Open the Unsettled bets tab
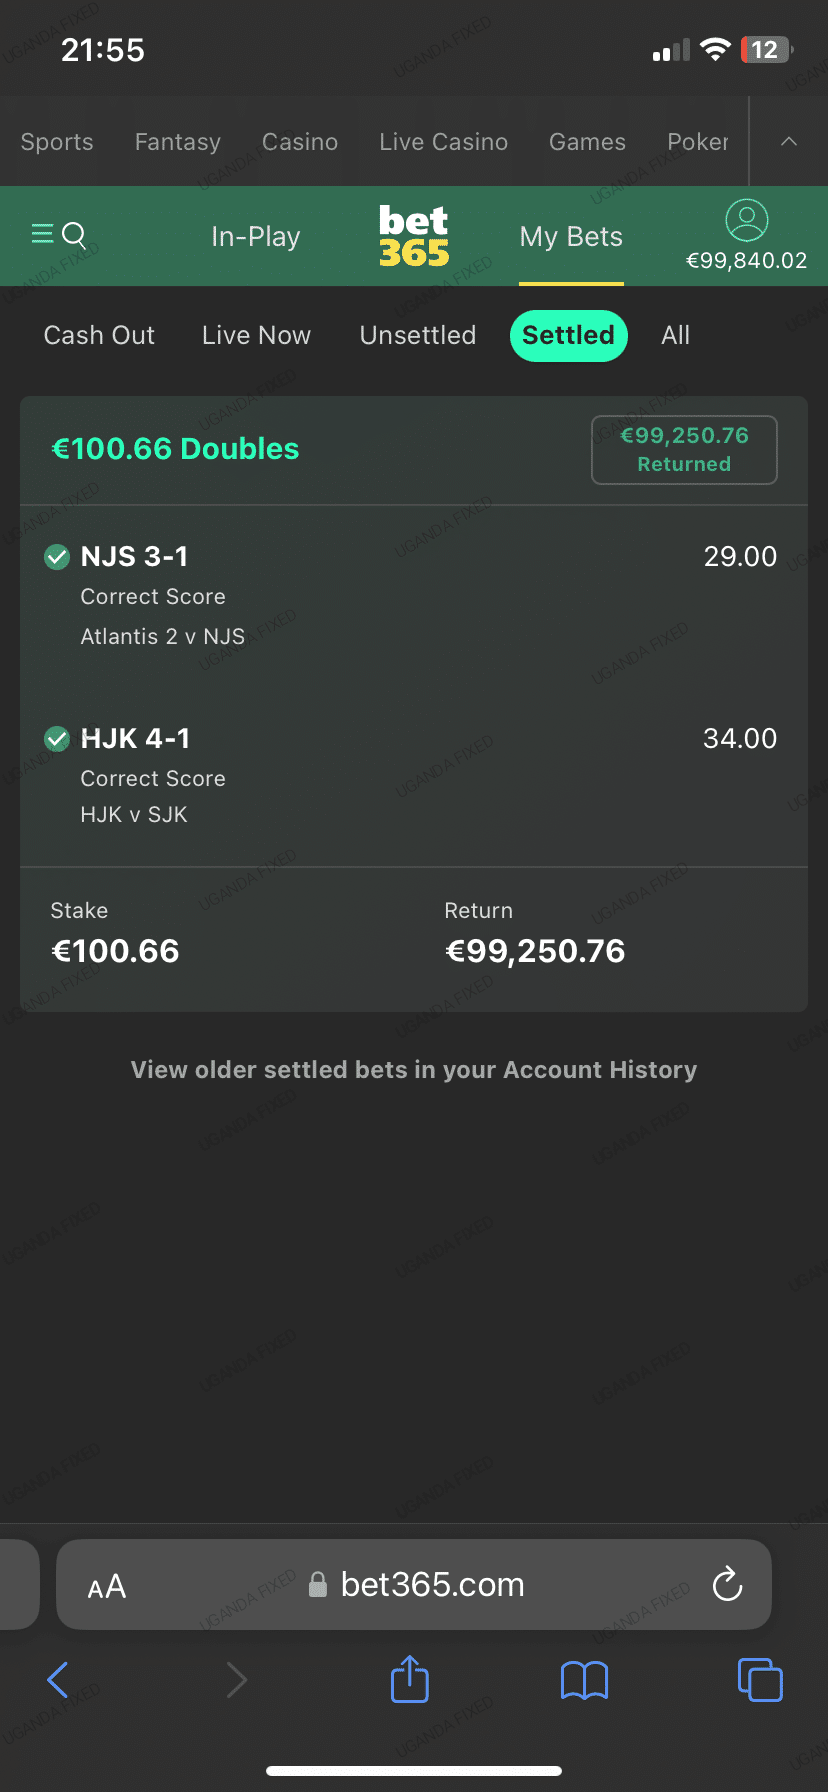 coord(418,335)
